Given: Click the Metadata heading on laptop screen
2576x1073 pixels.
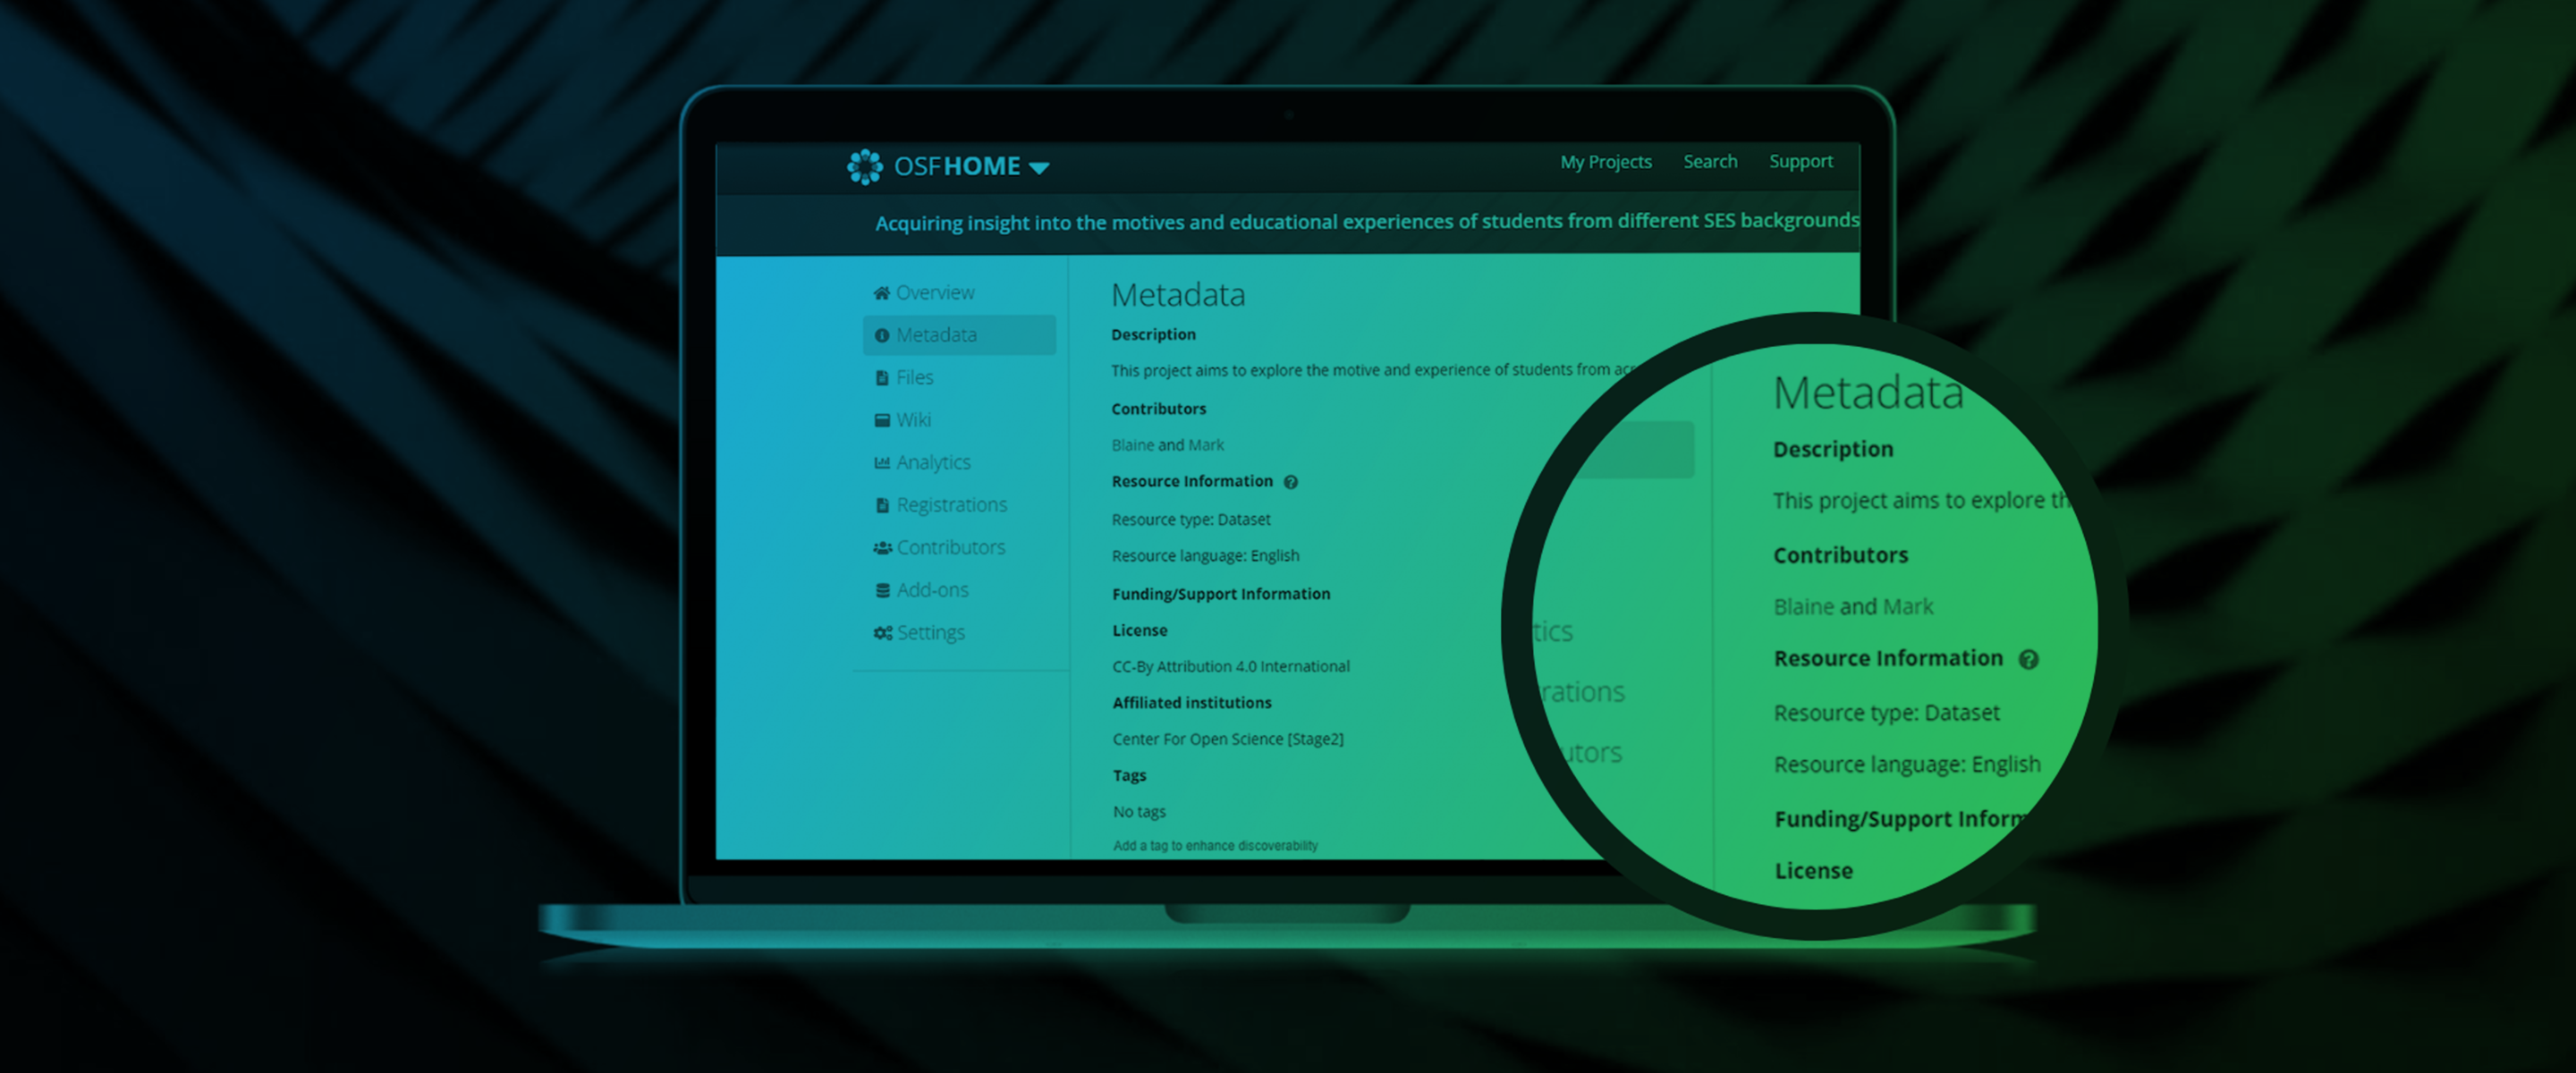Looking at the screenshot, I should click(x=1178, y=295).
